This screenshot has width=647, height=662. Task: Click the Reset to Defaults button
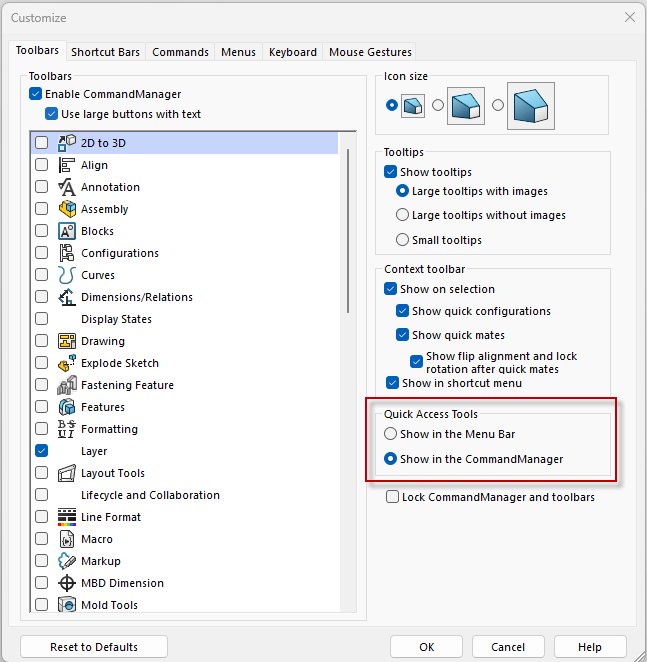click(x=94, y=647)
